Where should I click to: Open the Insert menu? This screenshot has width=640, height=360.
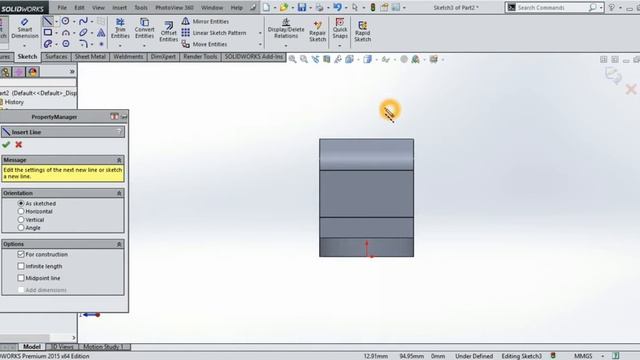point(119,7)
